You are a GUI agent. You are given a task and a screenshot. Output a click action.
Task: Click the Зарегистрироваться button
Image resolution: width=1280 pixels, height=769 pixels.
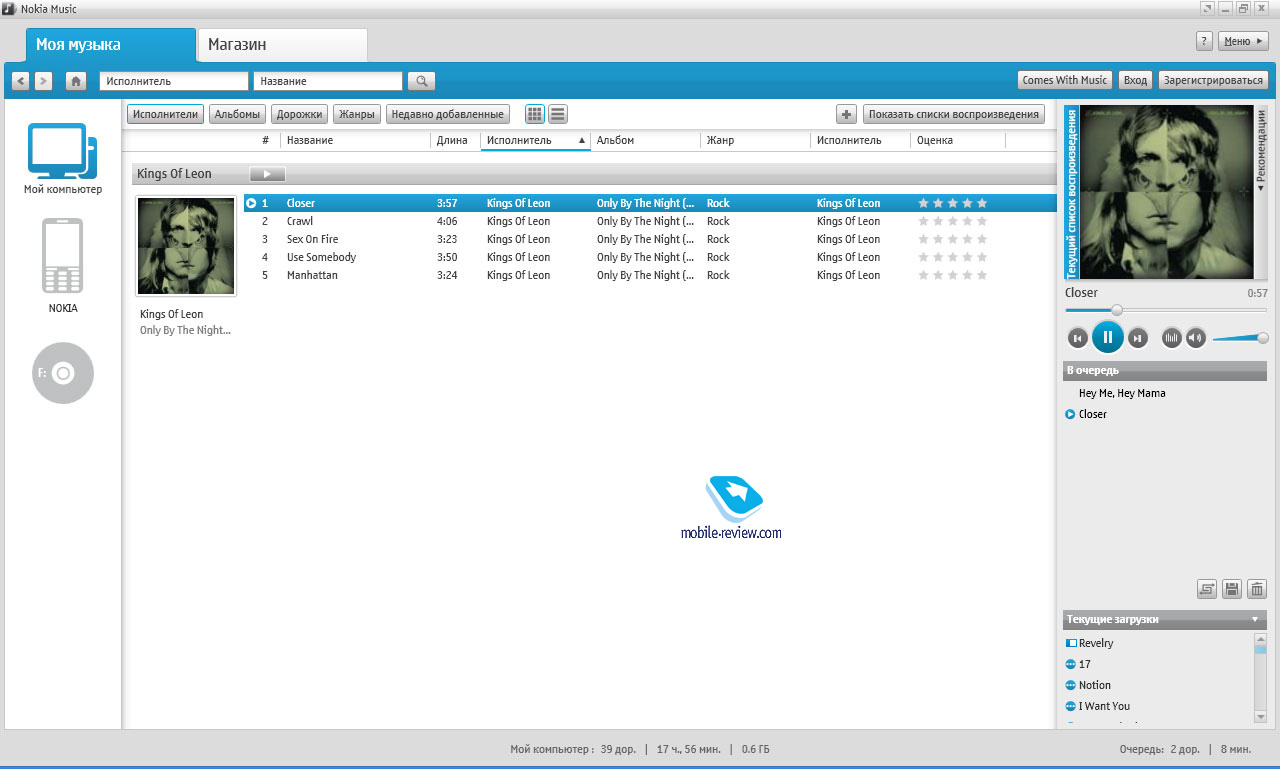point(1214,80)
